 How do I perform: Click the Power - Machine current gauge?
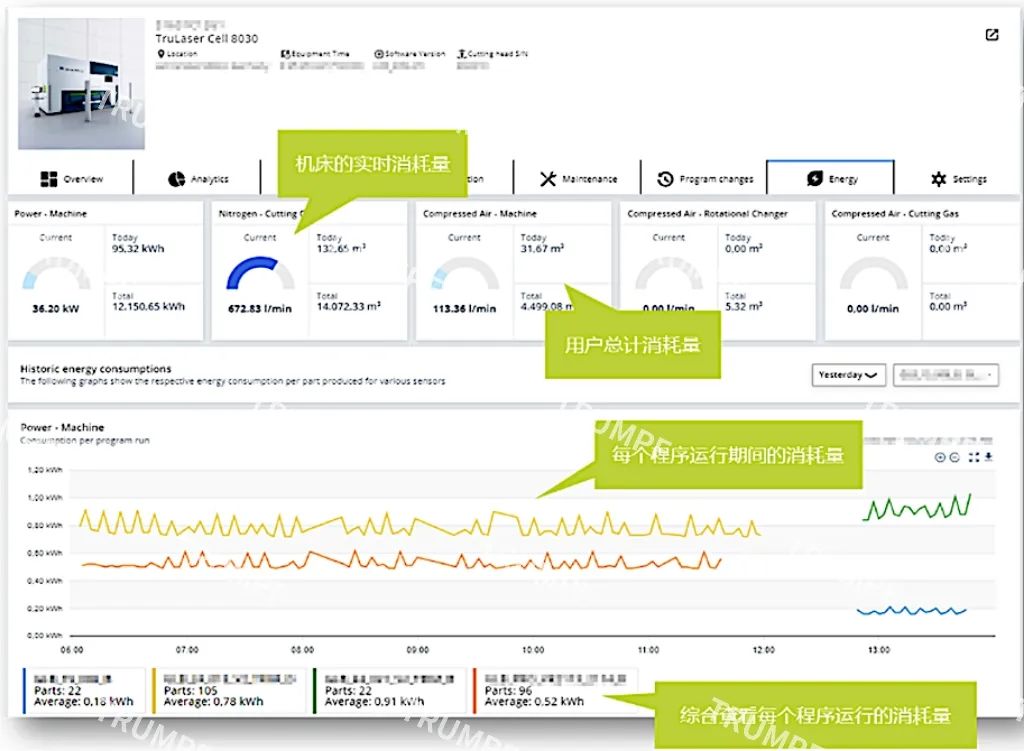56,274
